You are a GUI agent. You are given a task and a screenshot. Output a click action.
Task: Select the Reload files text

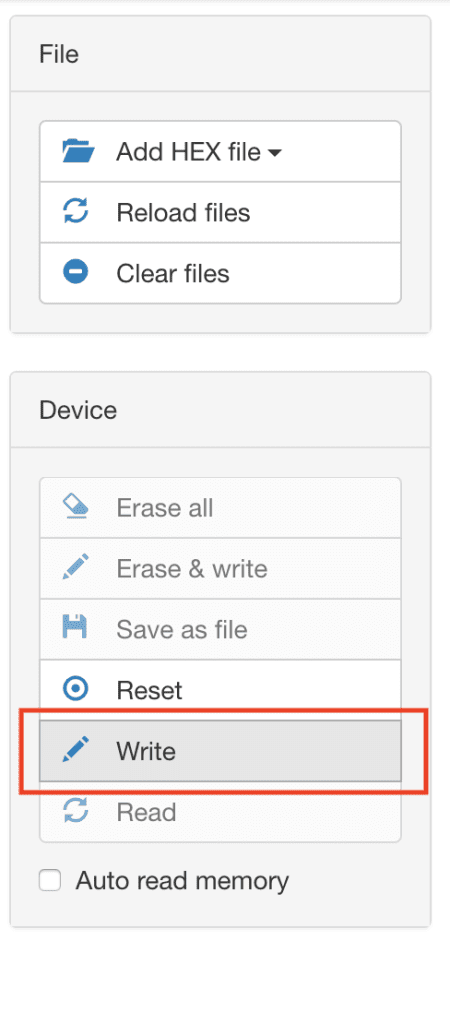184,213
